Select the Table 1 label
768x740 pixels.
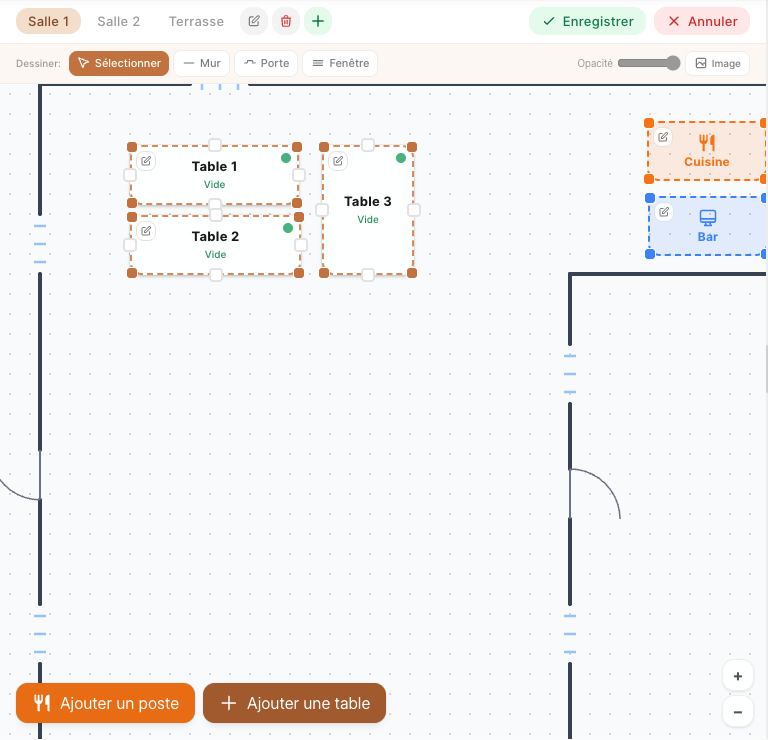tap(215, 167)
